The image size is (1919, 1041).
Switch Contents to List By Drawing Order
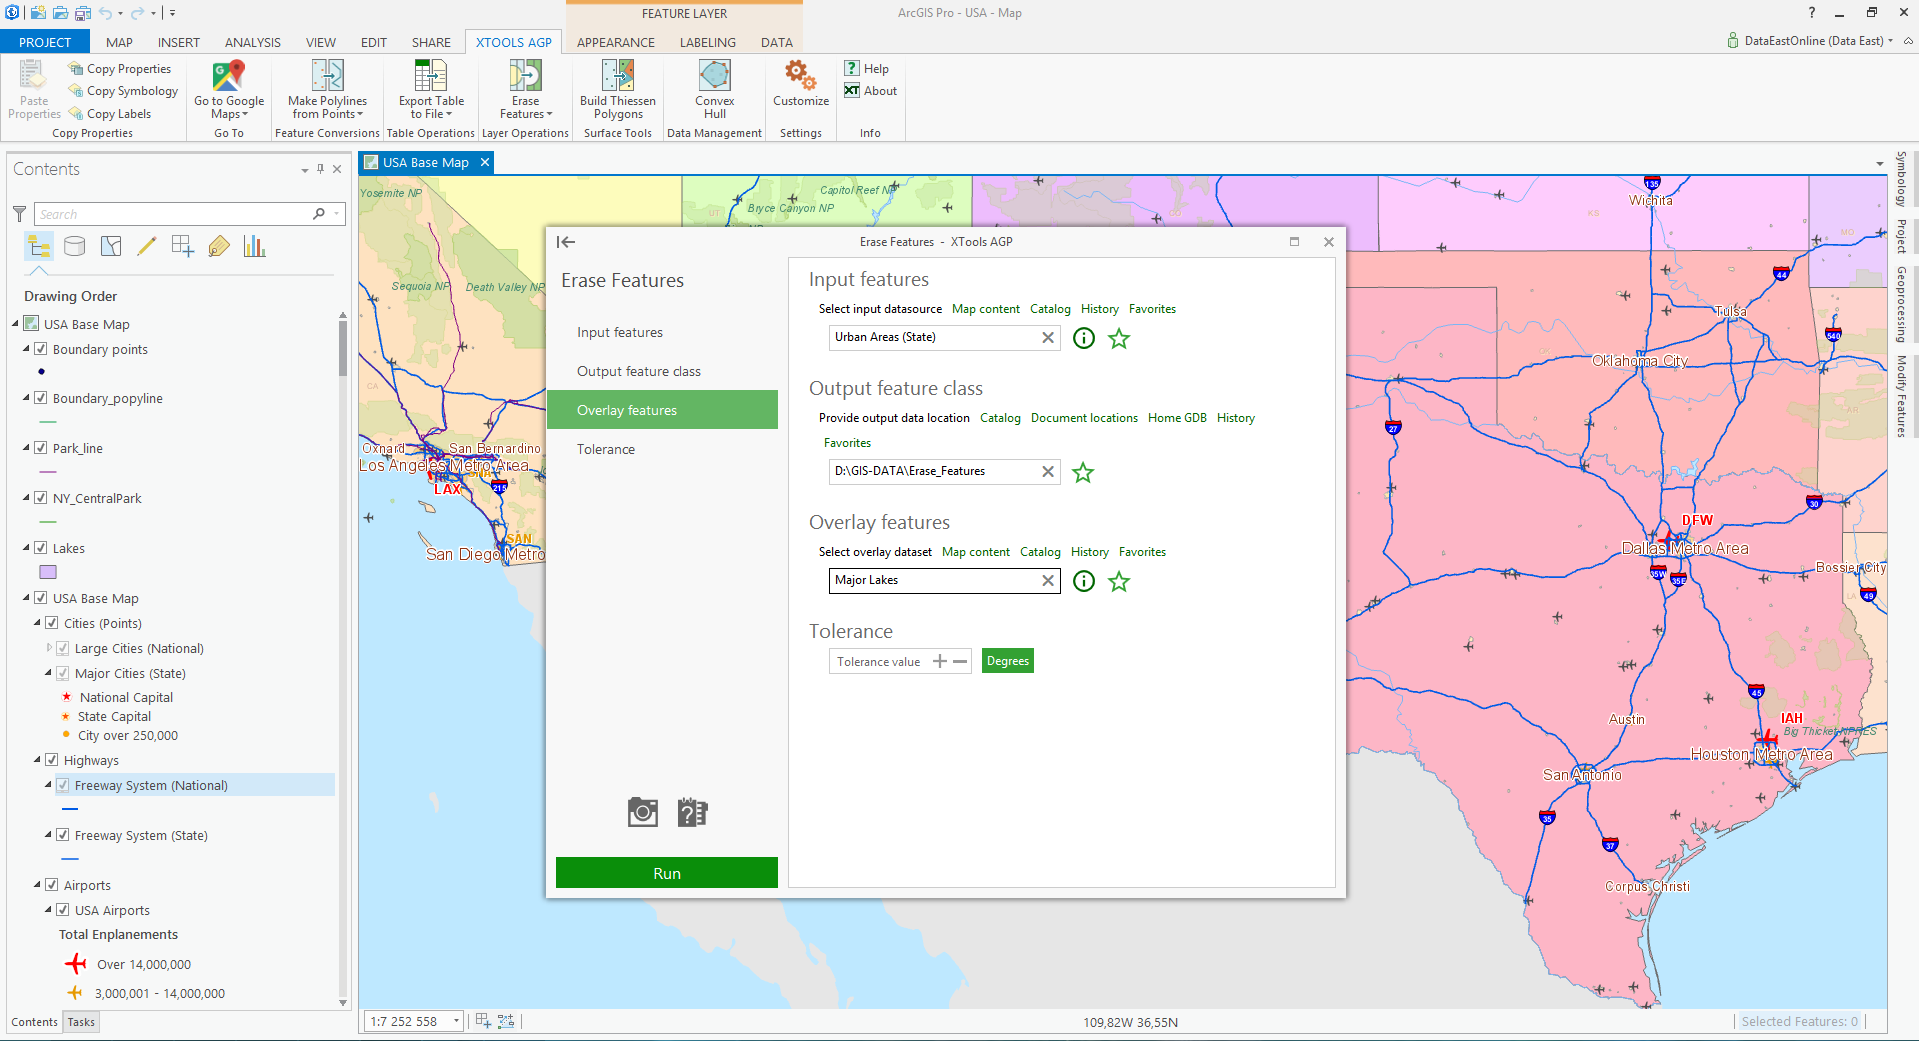pos(39,246)
